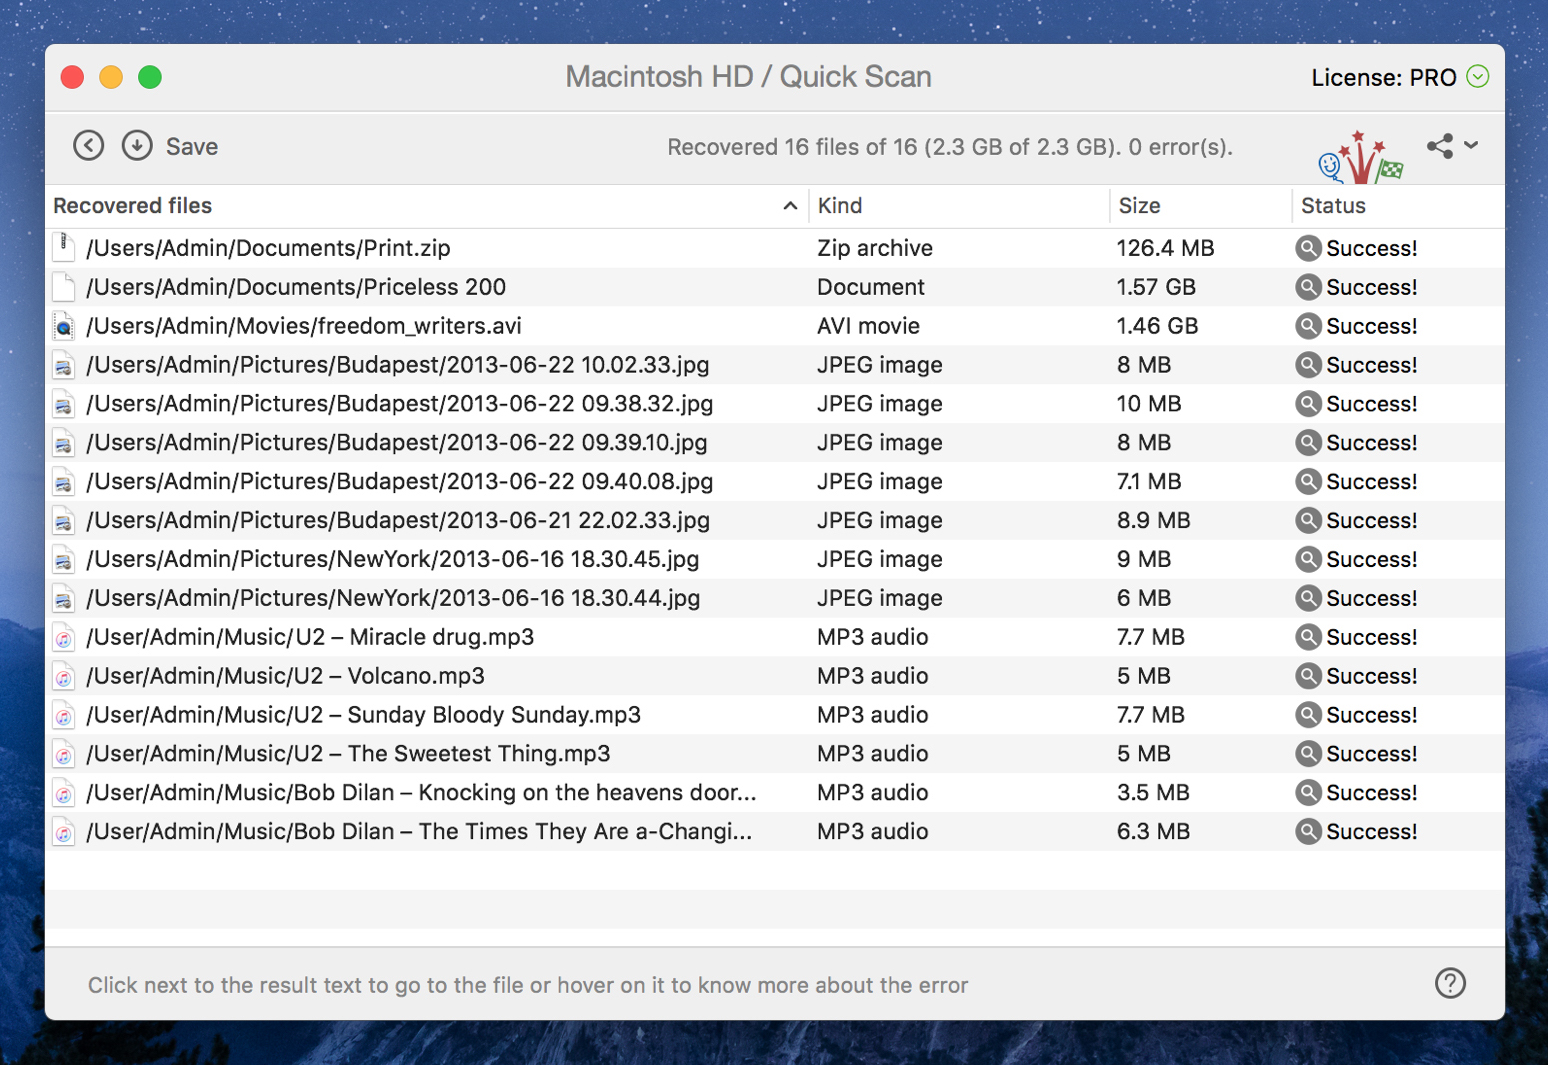The width and height of the screenshot is (1548, 1065).
Task: Click the AVI movie kind cell
Action: click(x=868, y=326)
